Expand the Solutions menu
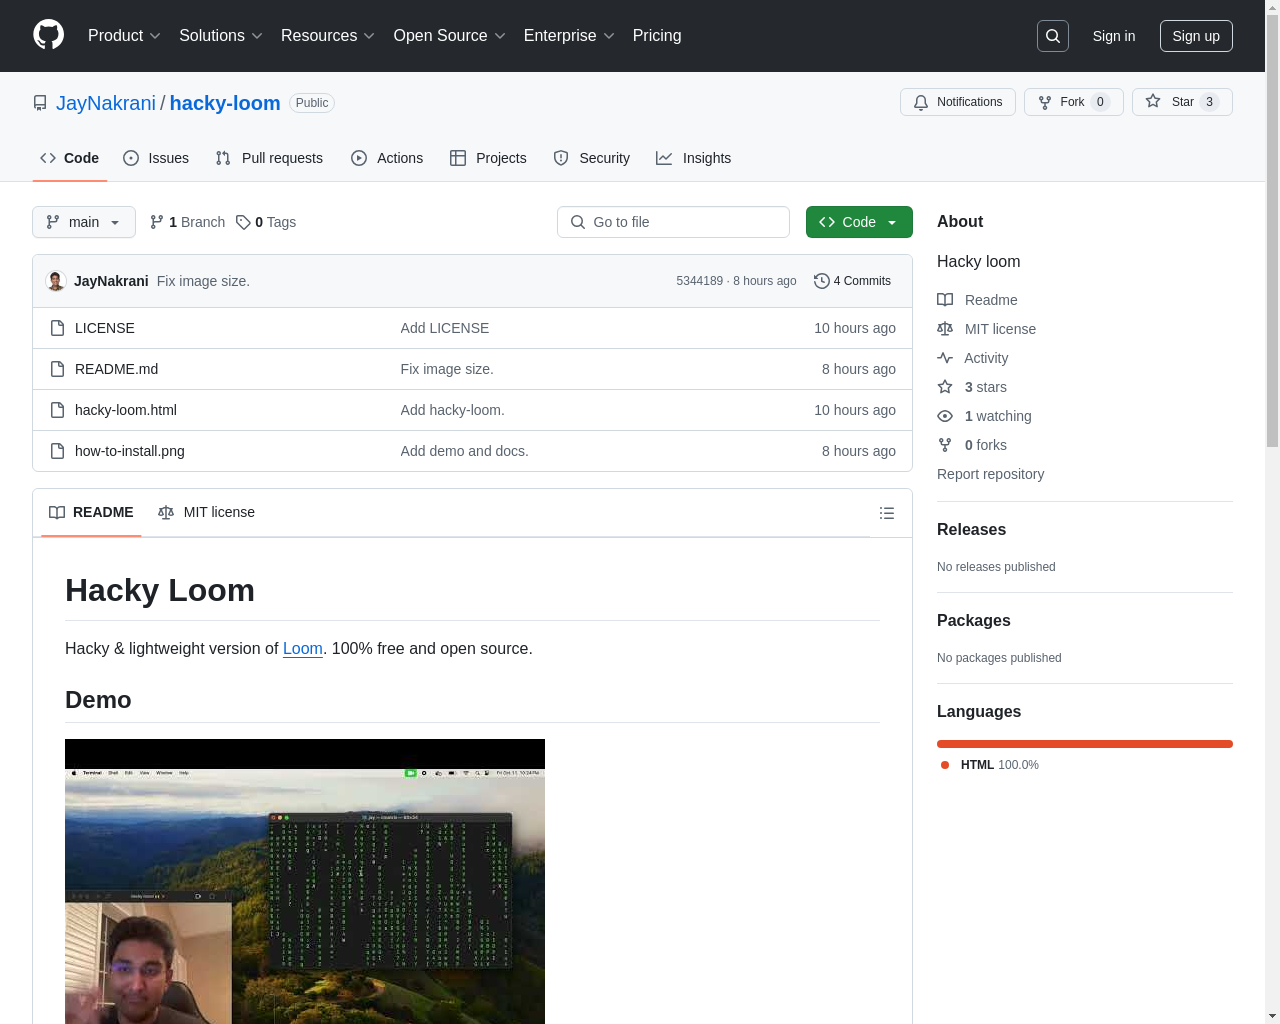 coord(221,36)
